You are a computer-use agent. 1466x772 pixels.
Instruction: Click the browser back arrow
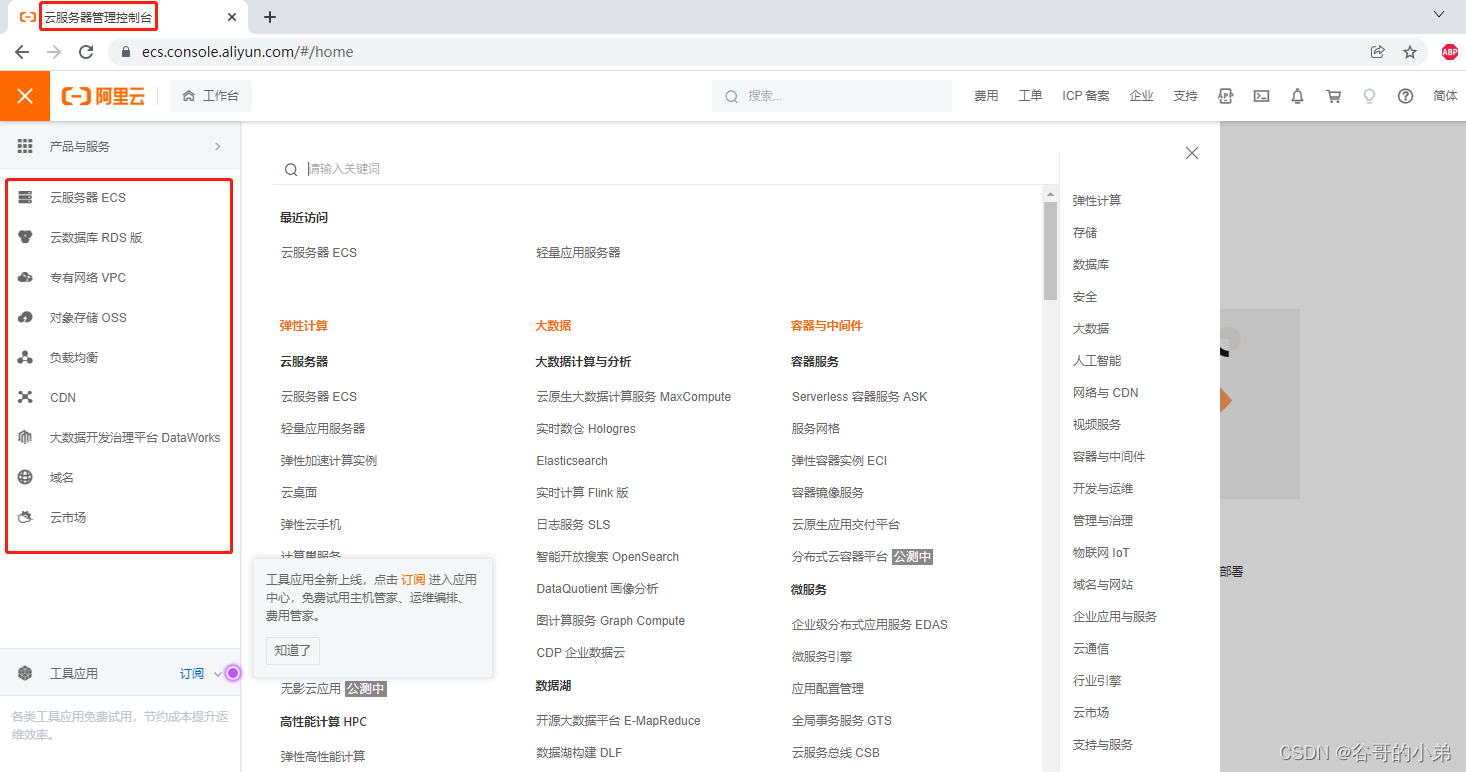coord(22,52)
